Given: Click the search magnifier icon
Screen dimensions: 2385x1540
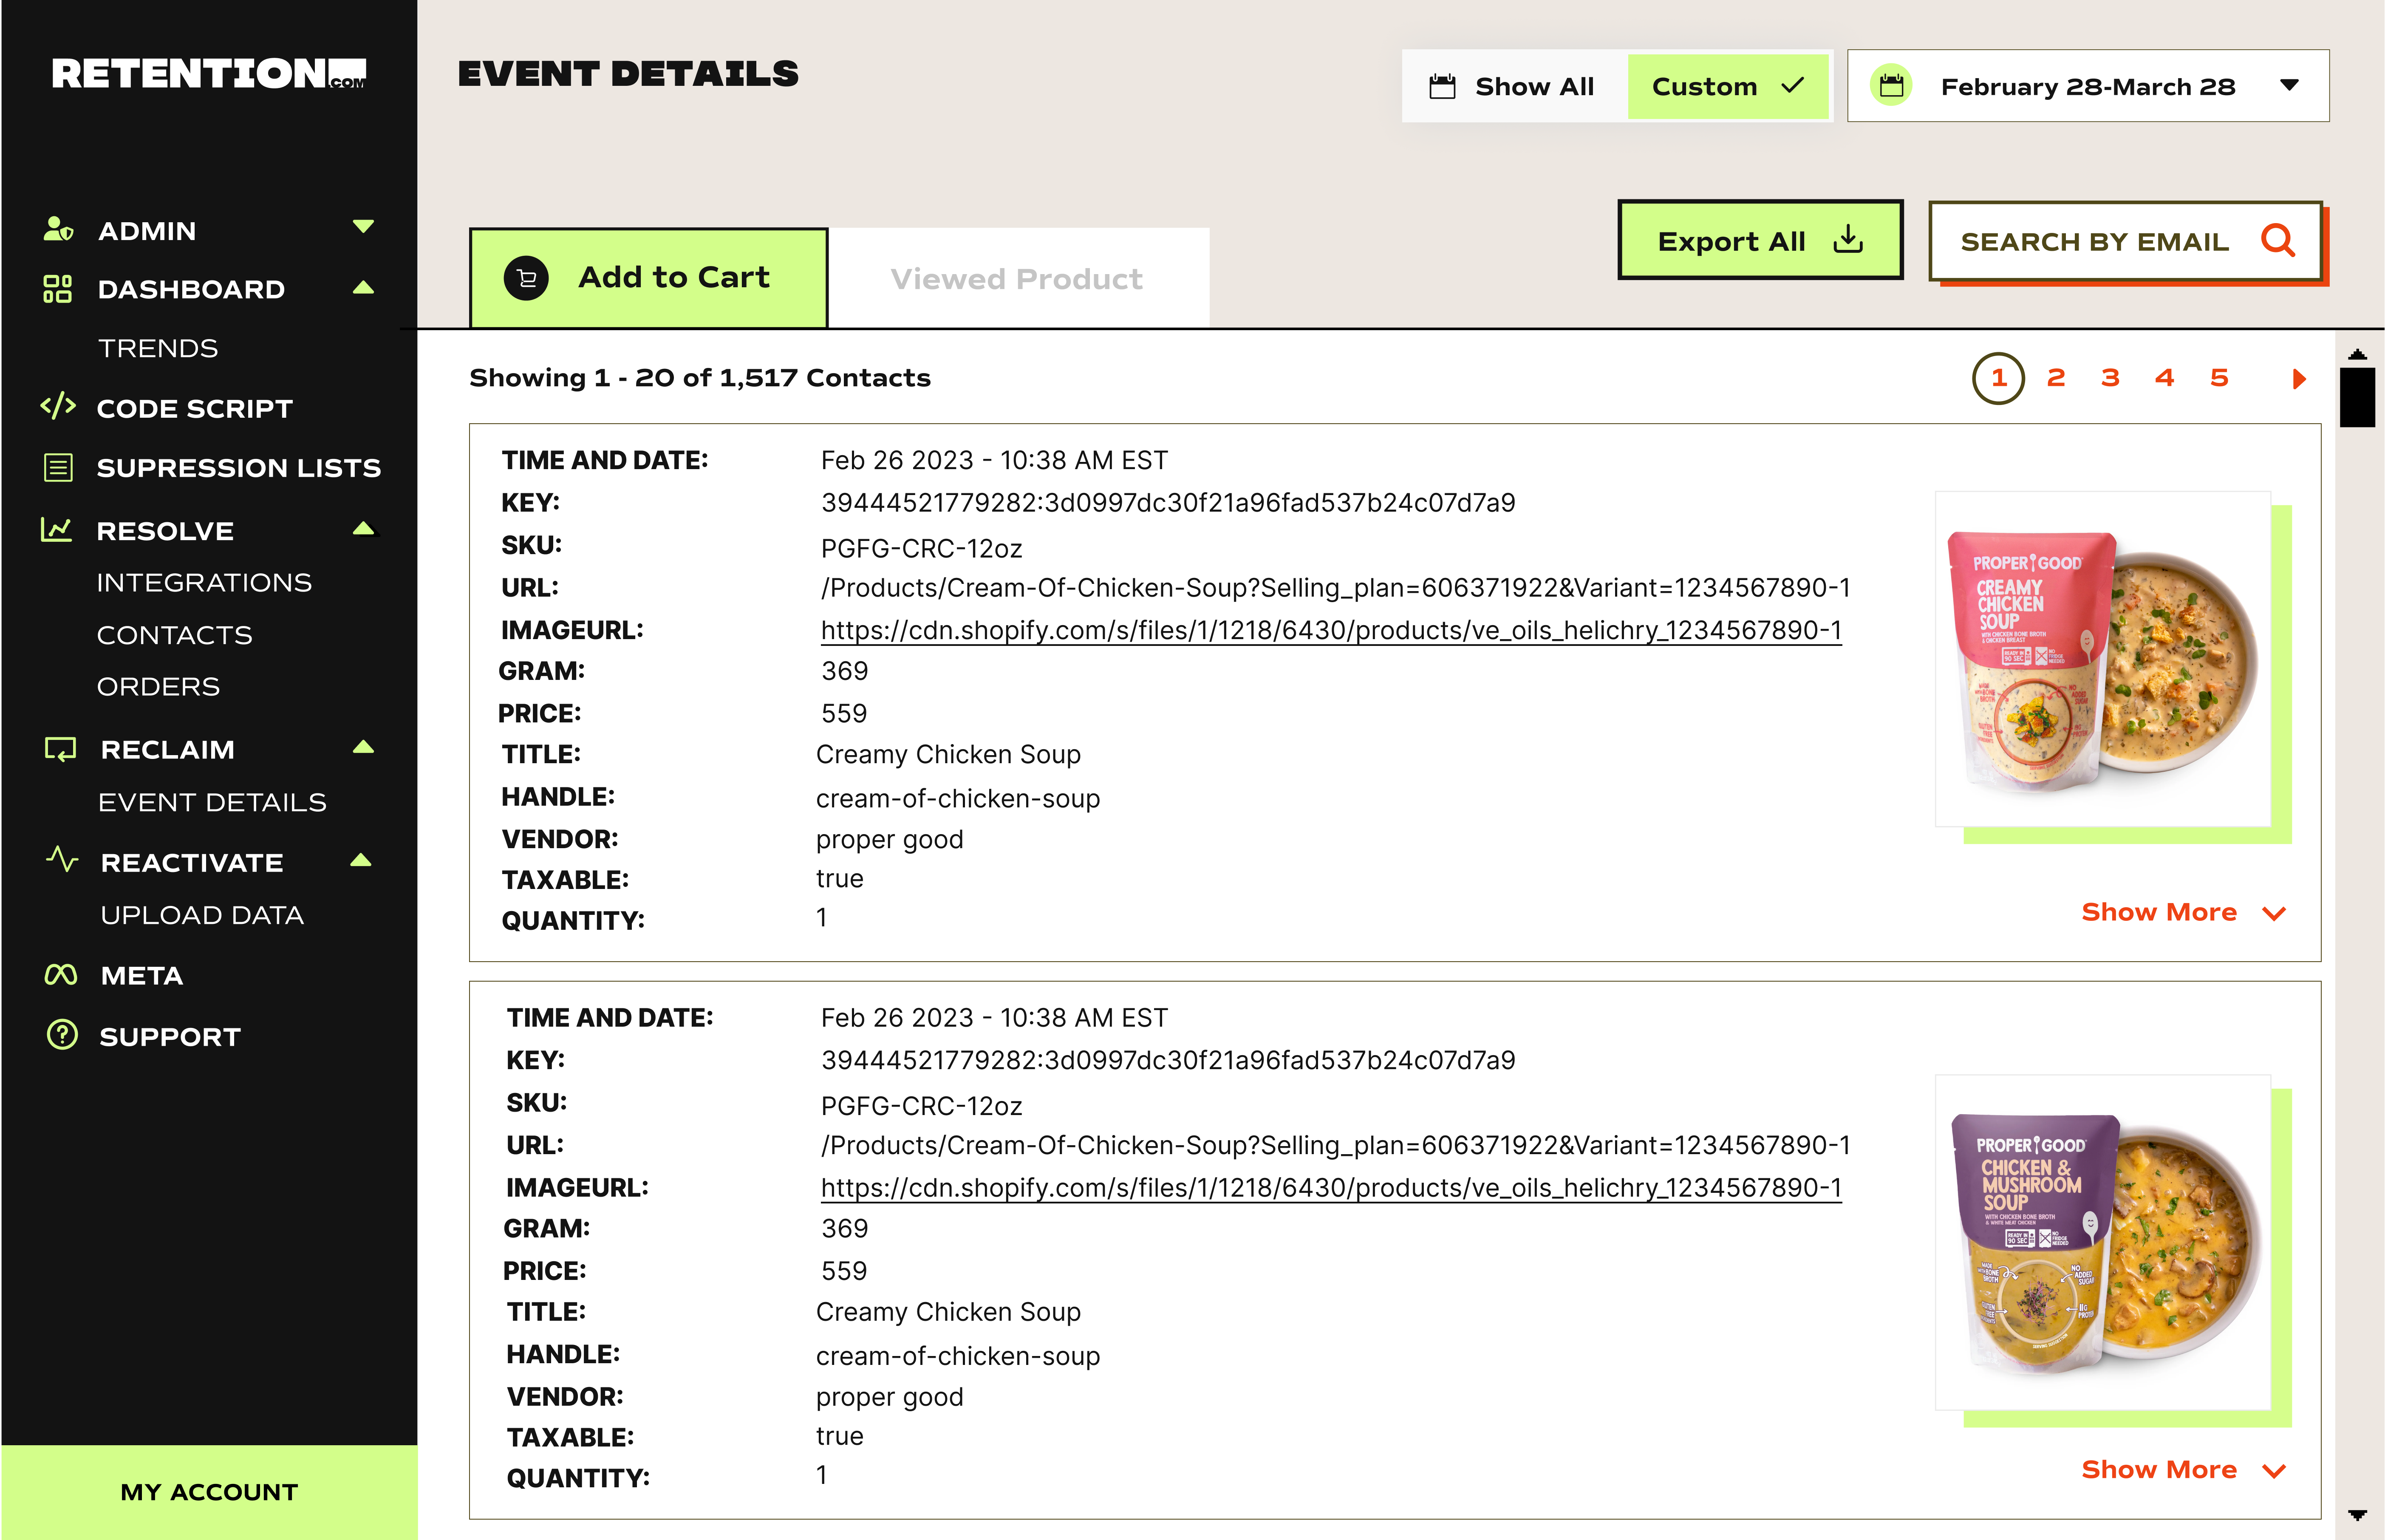Looking at the screenshot, I should click(x=2278, y=240).
